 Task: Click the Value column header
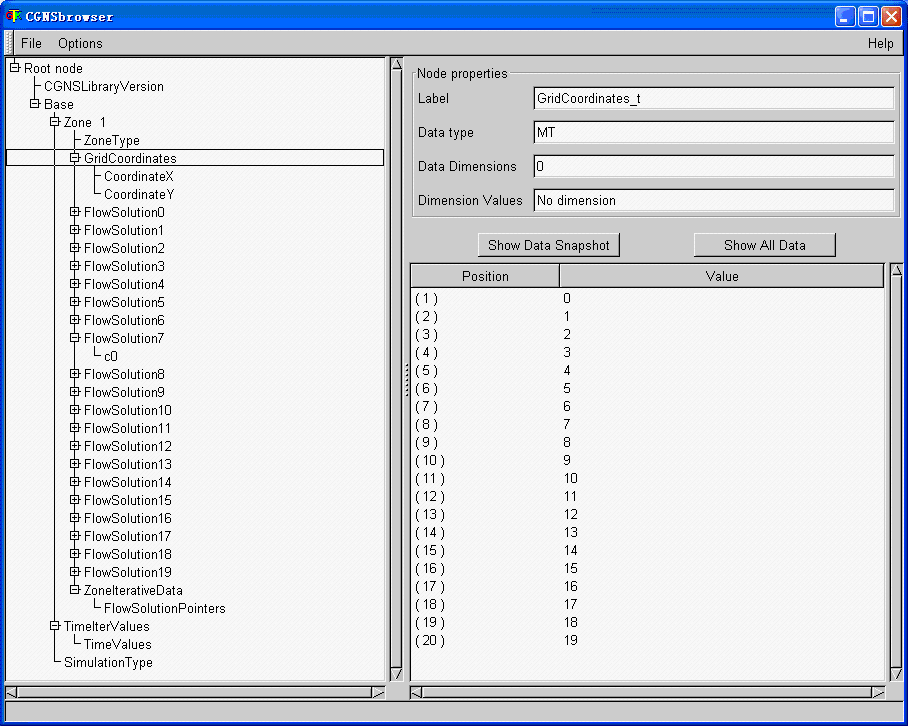[x=721, y=276]
